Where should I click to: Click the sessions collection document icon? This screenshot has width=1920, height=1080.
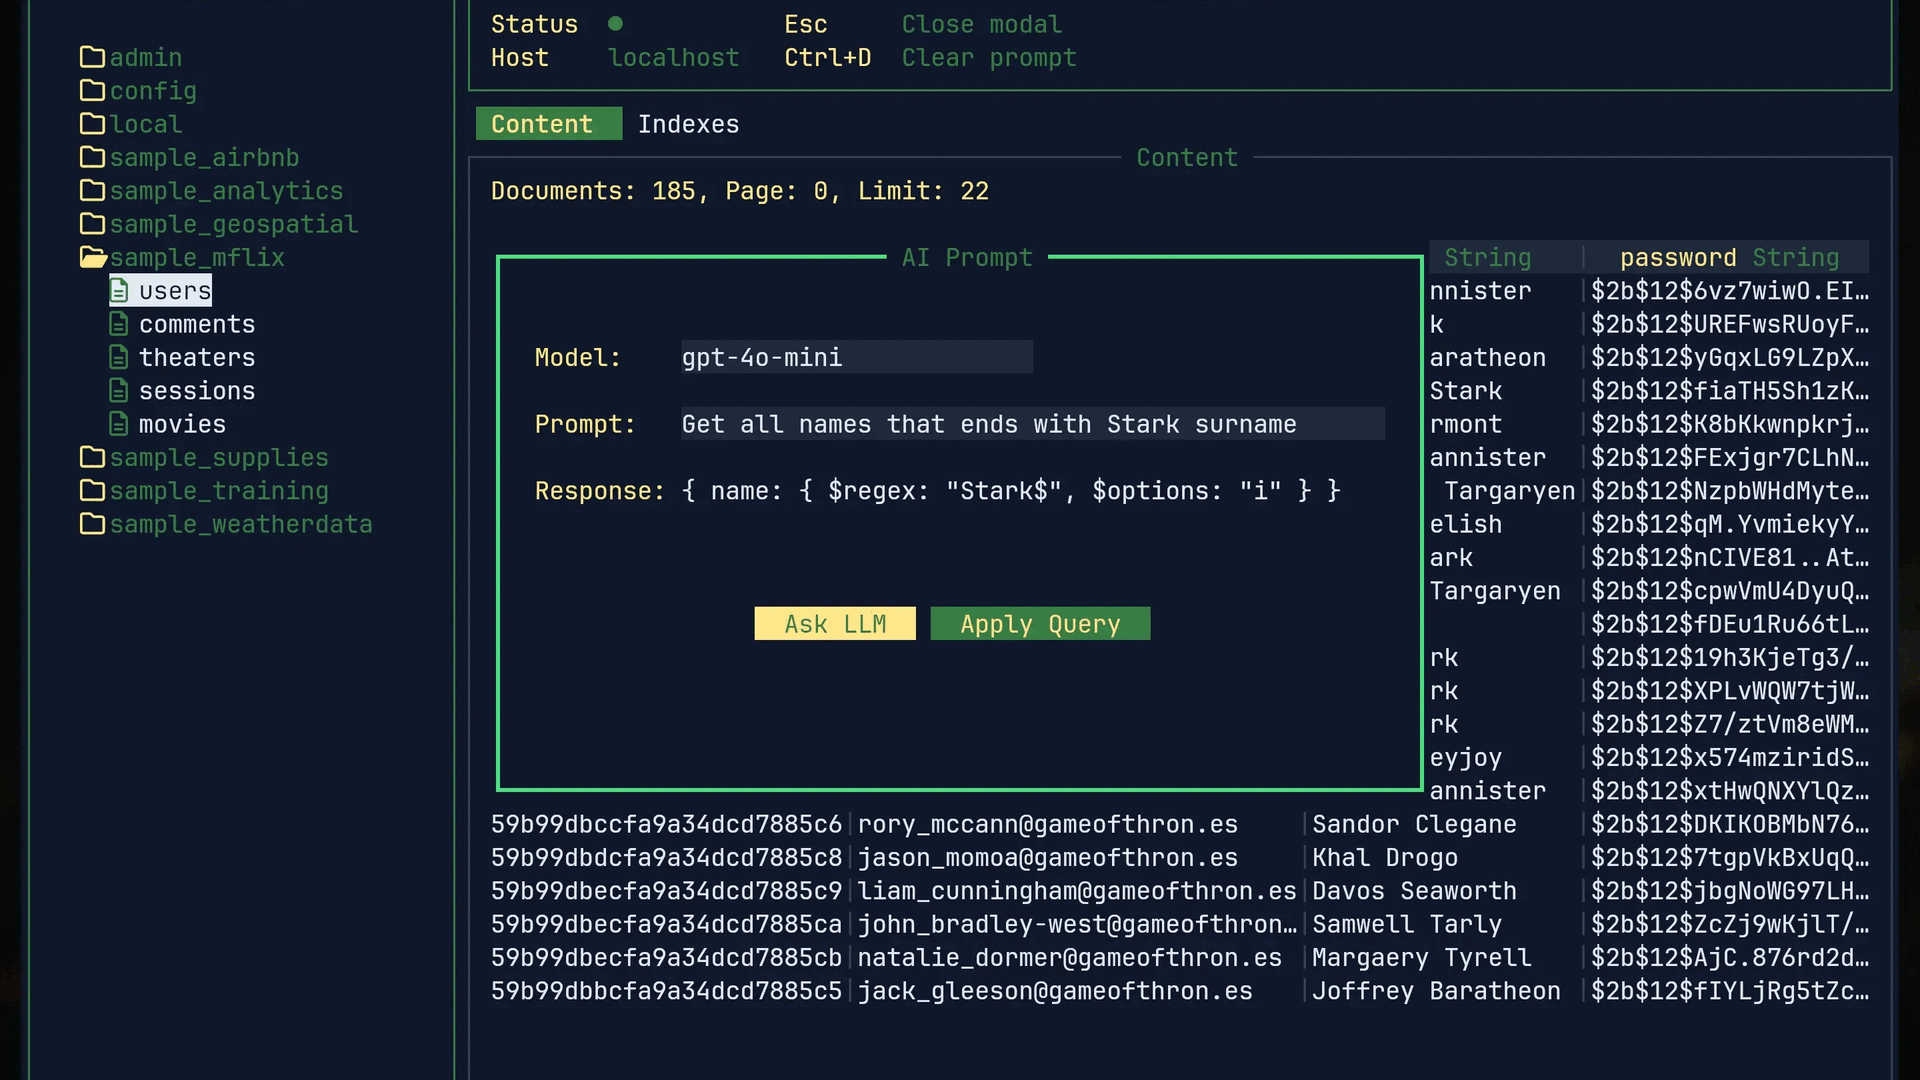[119, 390]
